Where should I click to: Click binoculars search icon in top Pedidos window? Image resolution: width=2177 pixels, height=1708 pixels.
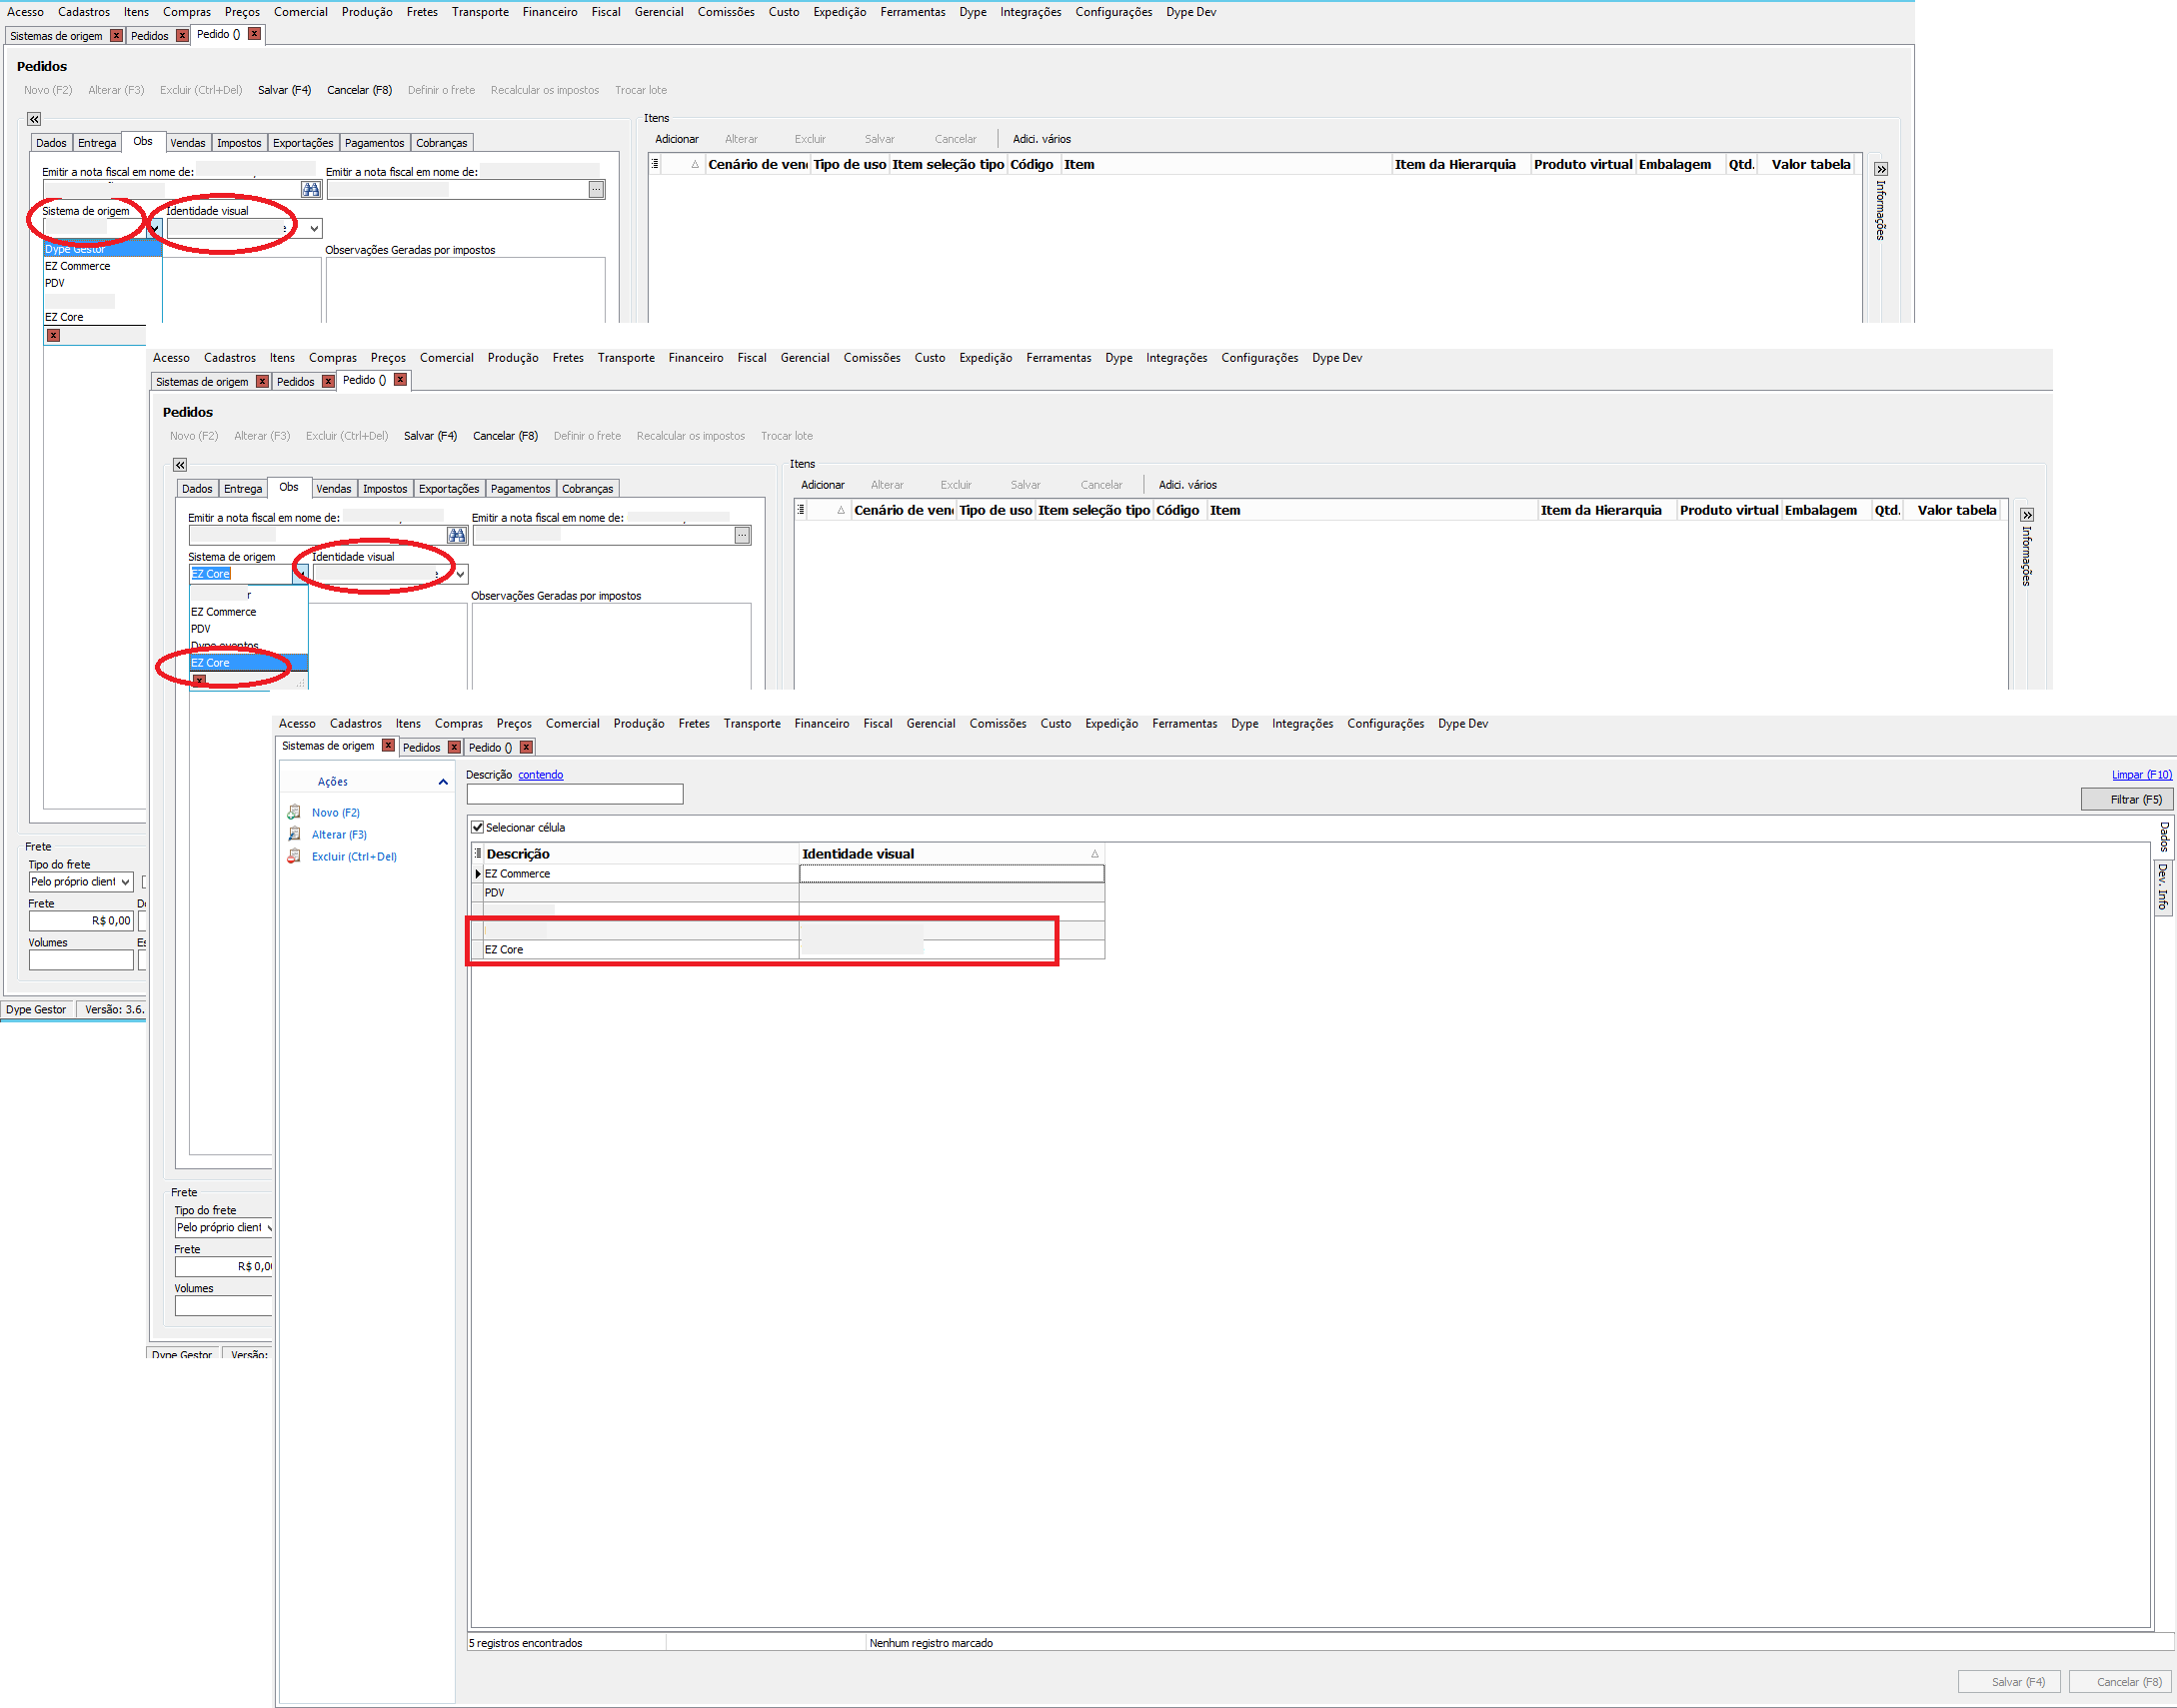point(311,189)
